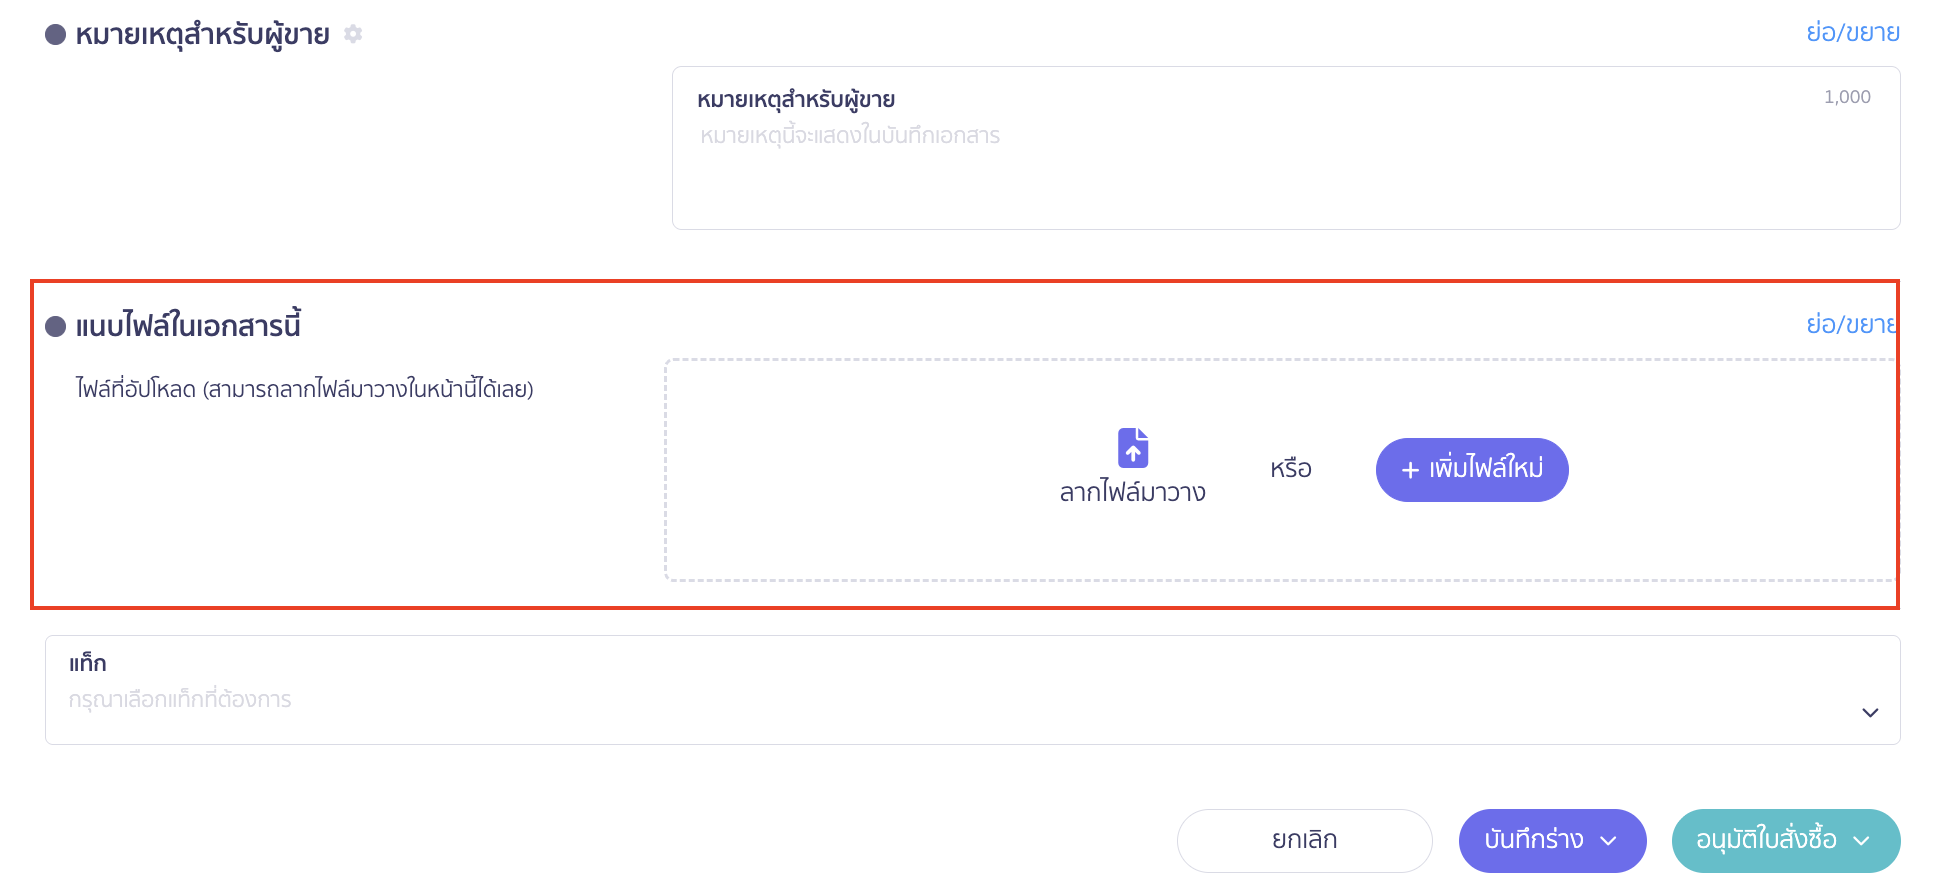Collapse the หมายเหตุสำหรับผู้ขาย section via ย่อ/ขยาย

[1852, 33]
